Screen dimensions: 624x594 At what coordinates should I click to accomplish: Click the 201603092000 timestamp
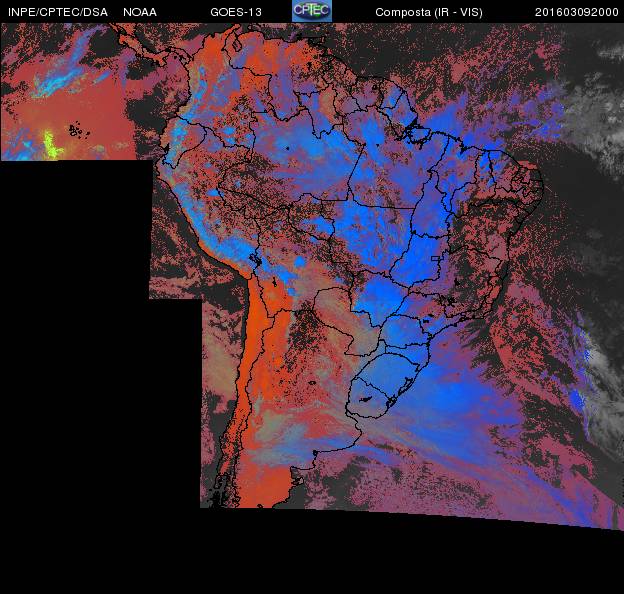[577, 12]
